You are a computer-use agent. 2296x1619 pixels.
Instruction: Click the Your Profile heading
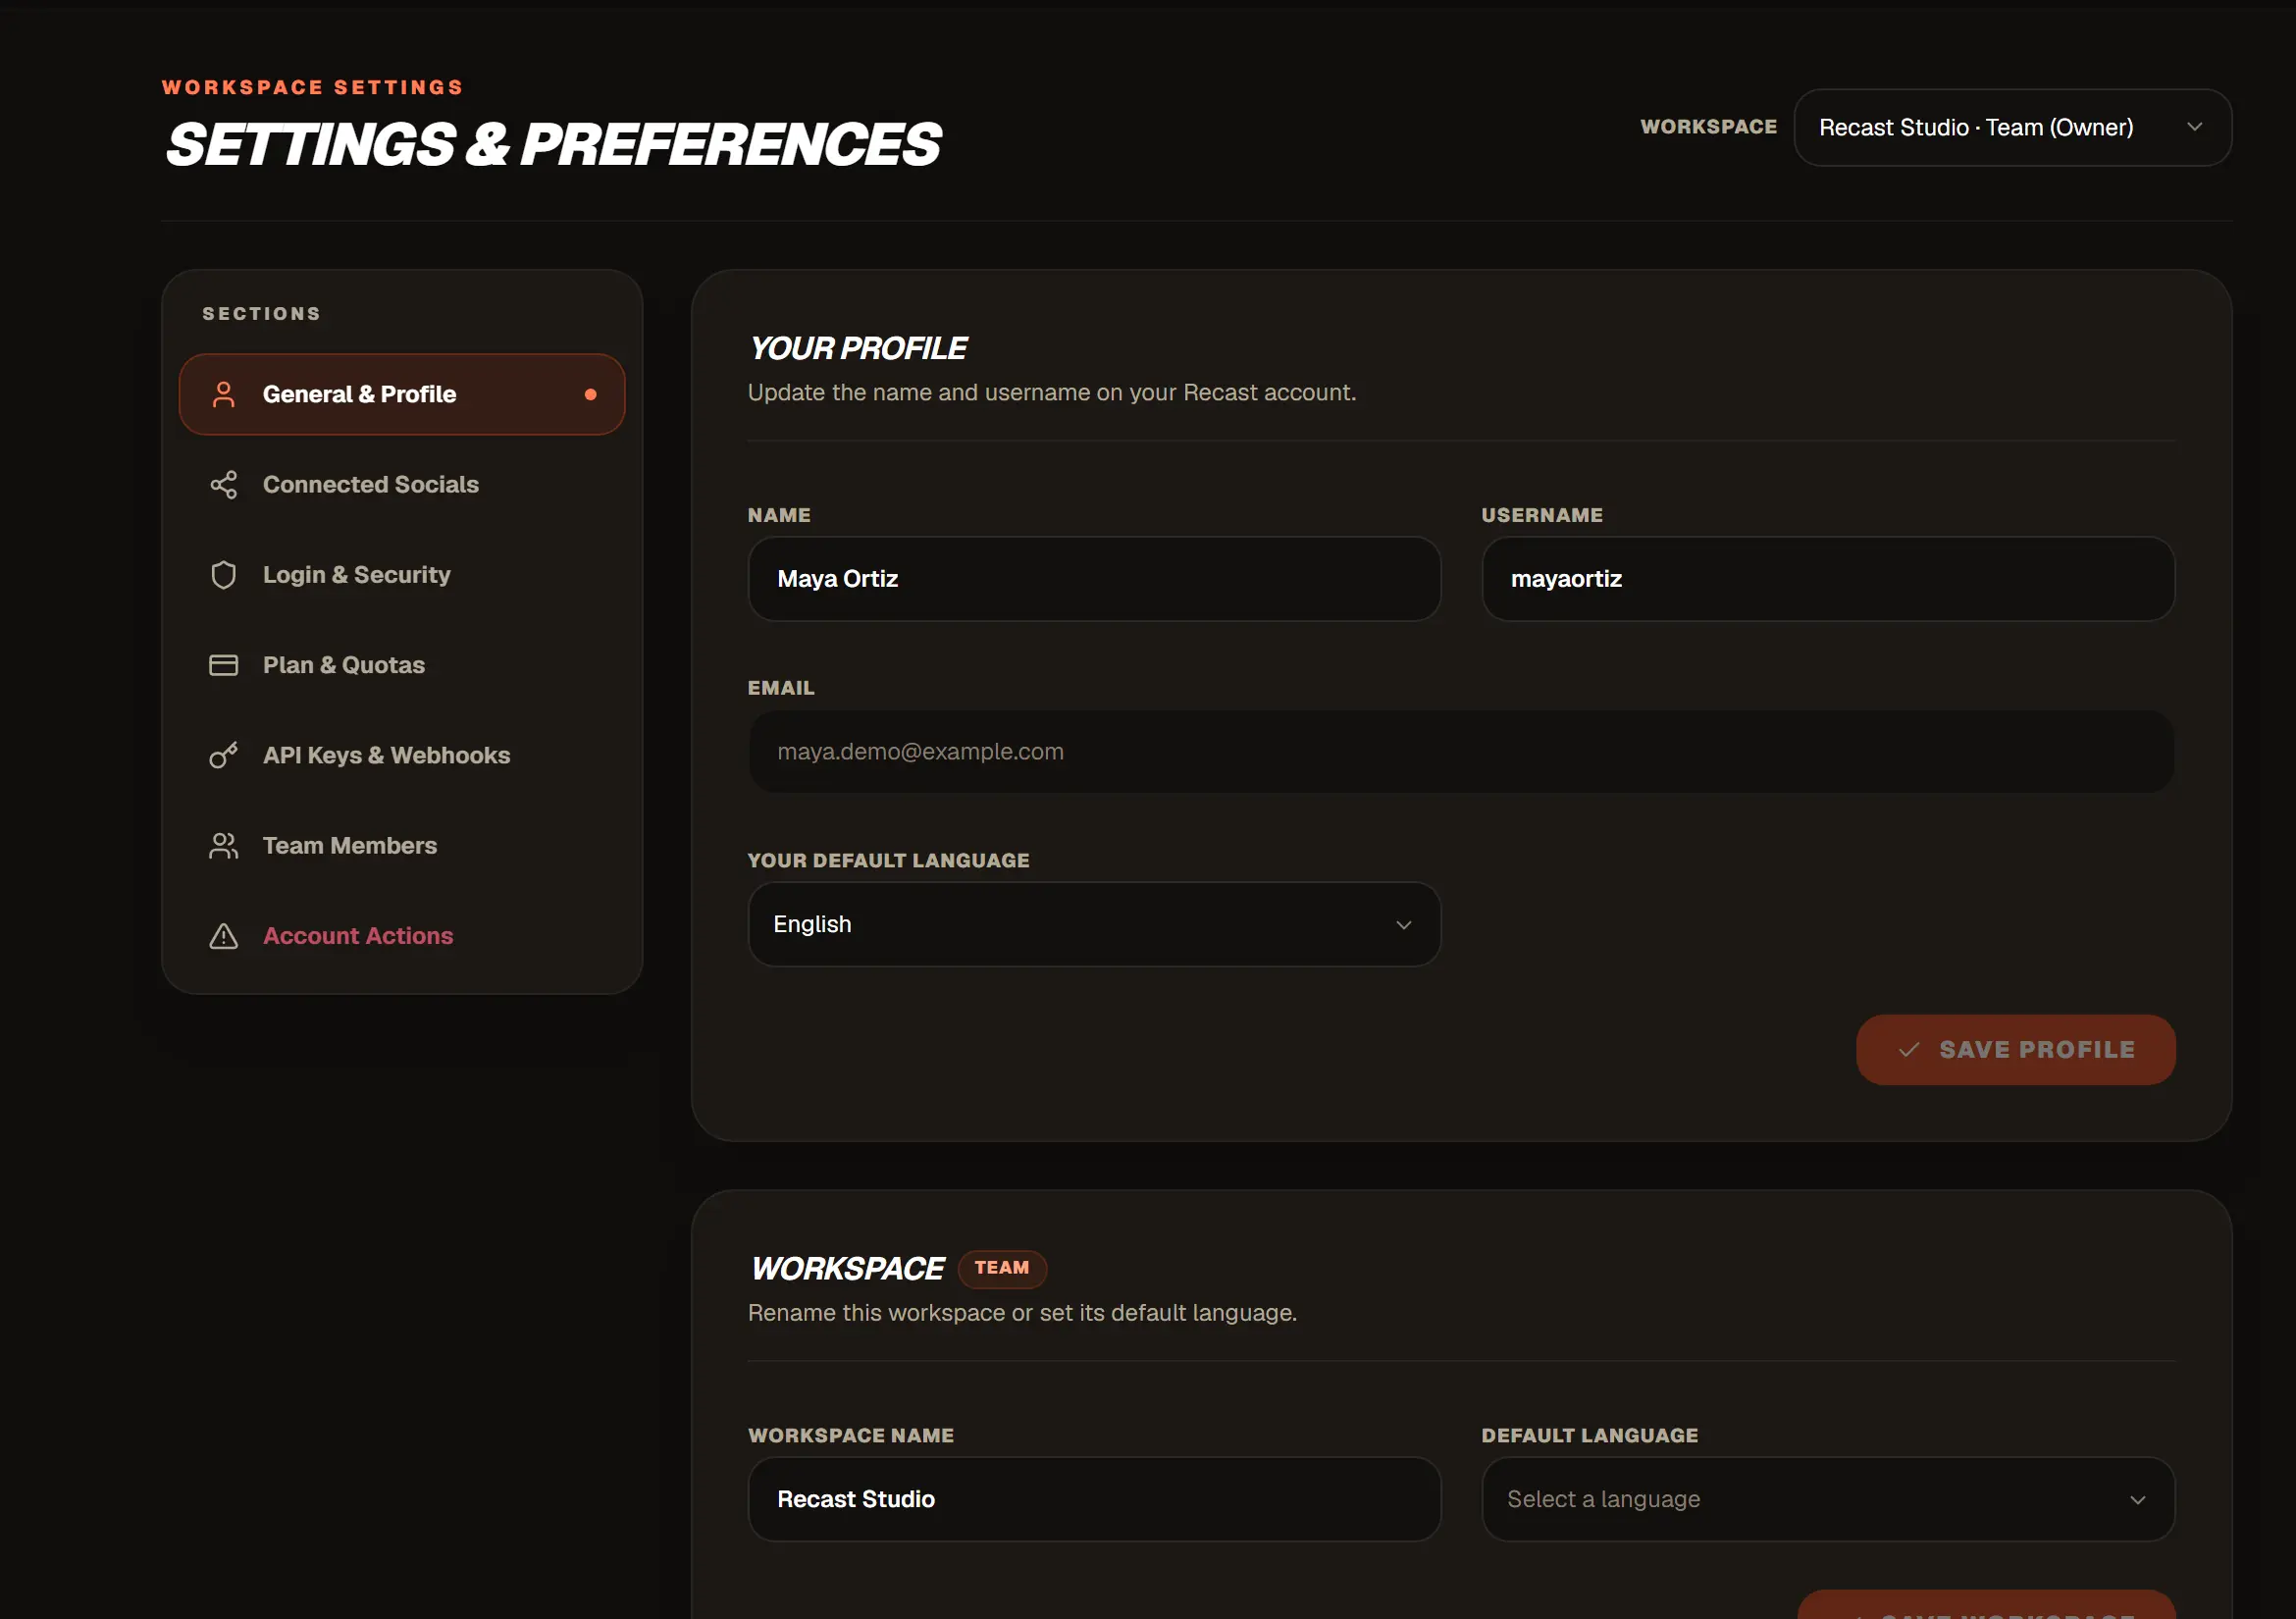point(858,348)
